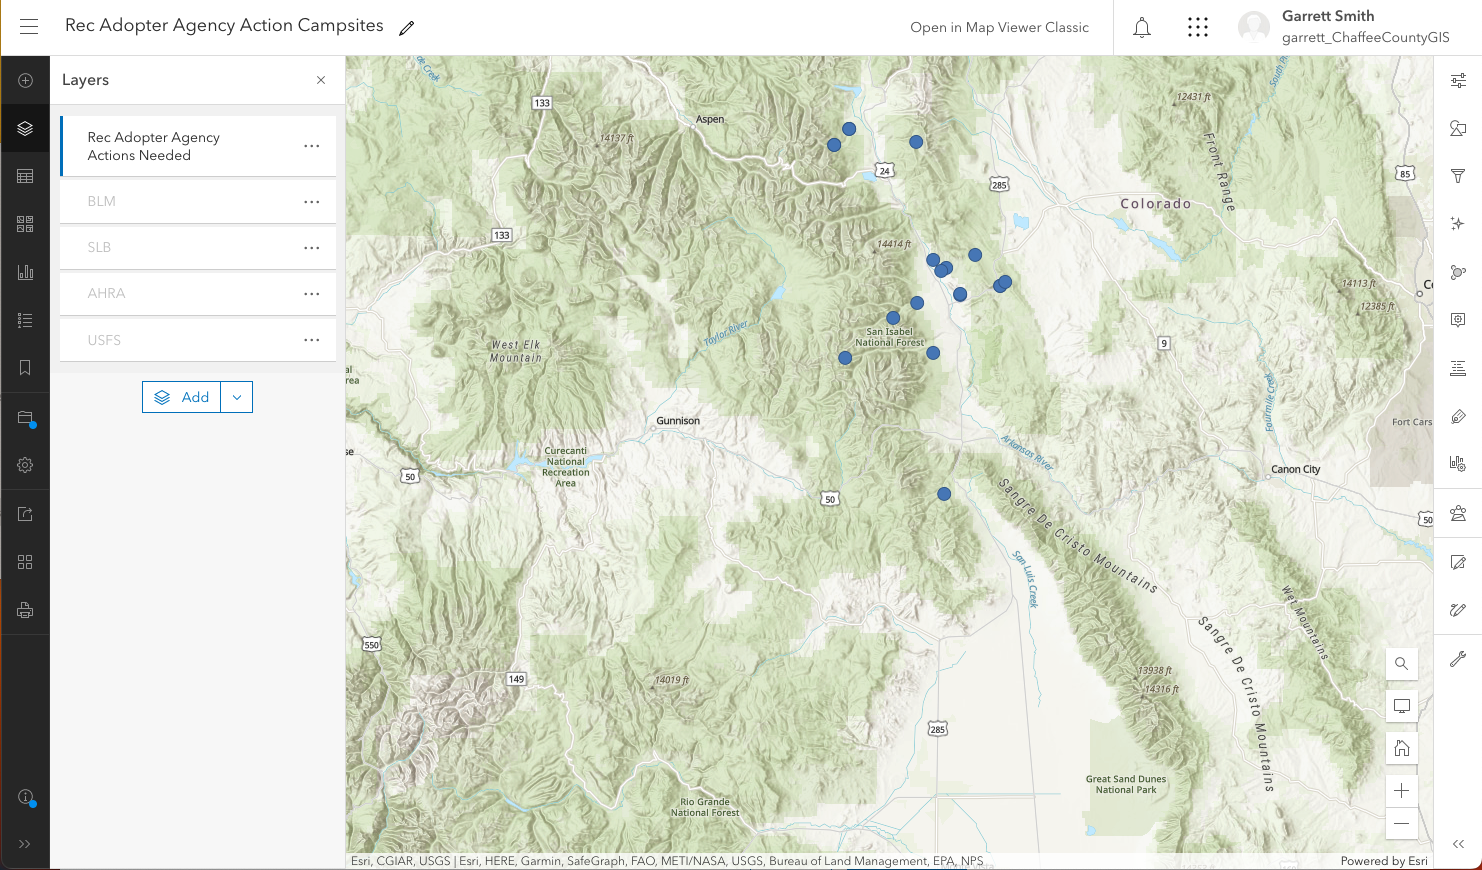Open the Map properties settings gear
Image resolution: width=1482 pixels, height=870 pixels.
coord(25,465)
